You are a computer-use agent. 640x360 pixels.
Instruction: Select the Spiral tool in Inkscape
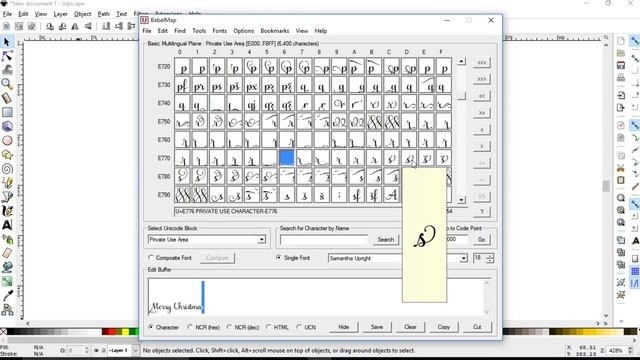point(7,169)
